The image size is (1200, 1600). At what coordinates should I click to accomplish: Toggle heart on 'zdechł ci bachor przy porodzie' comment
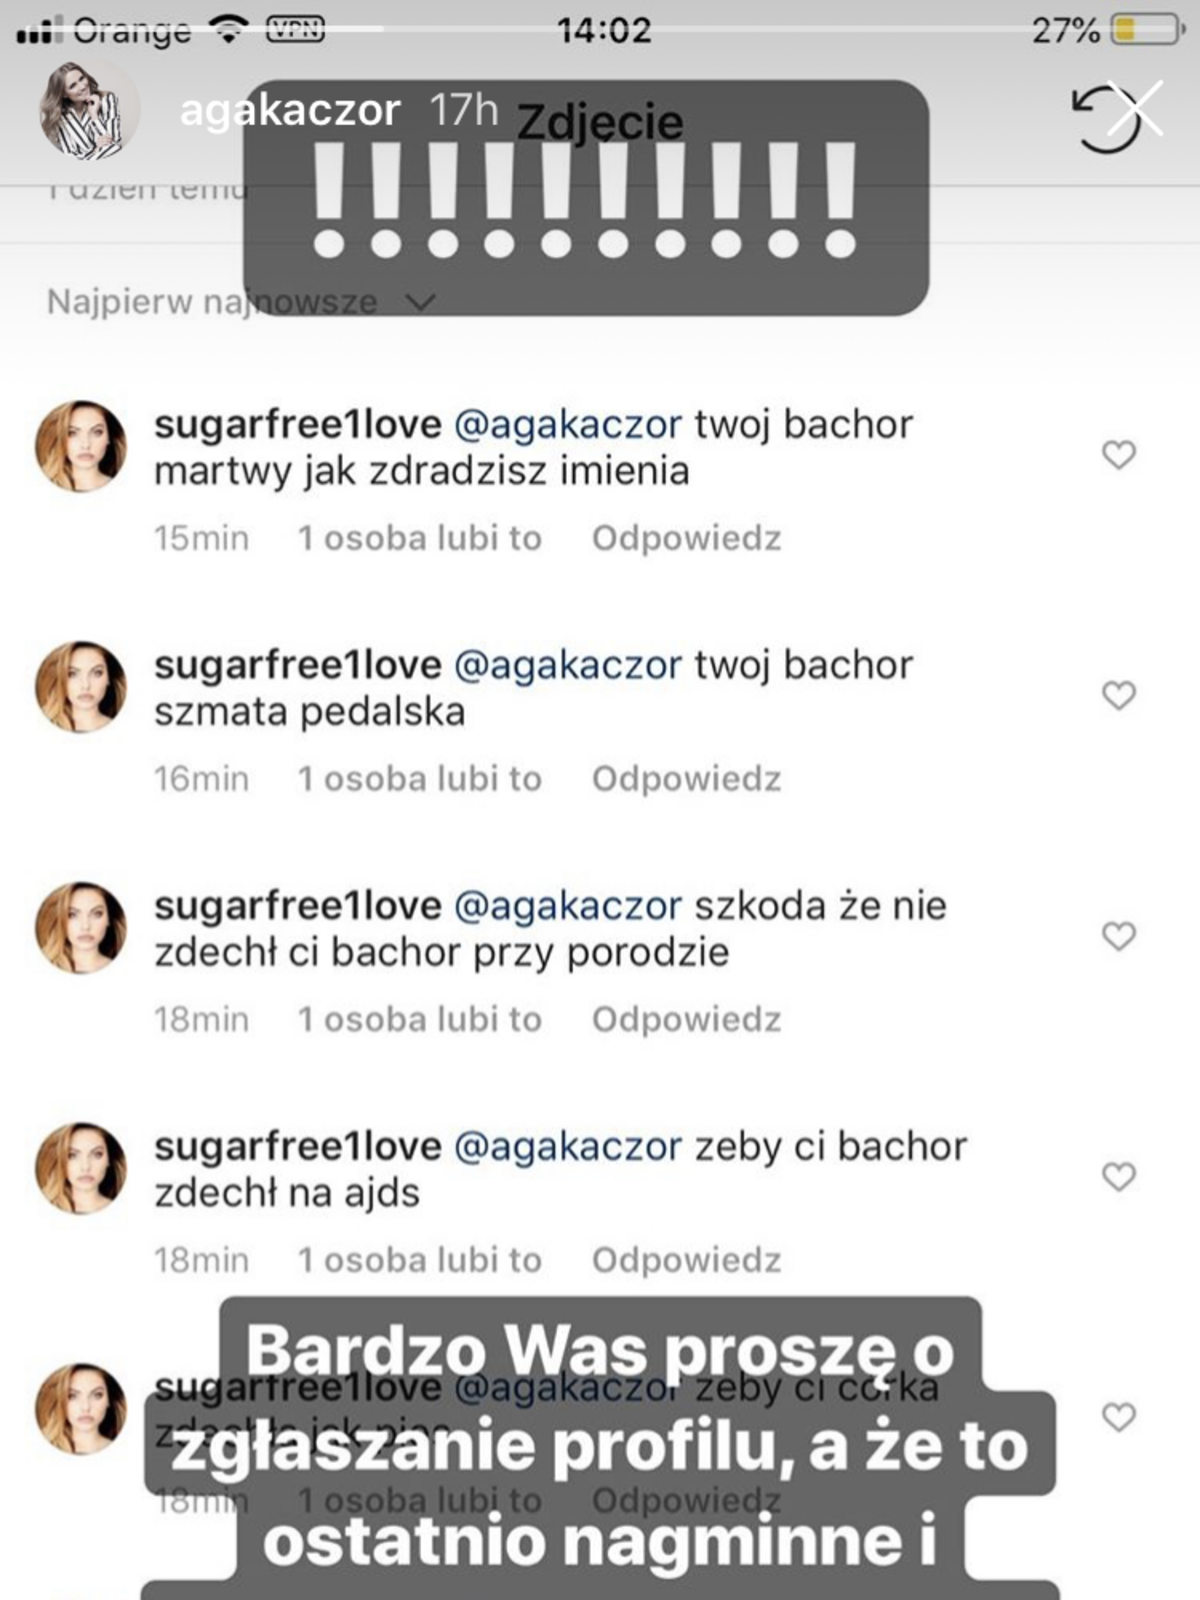pyautogui.click(x=1118, y=936)
